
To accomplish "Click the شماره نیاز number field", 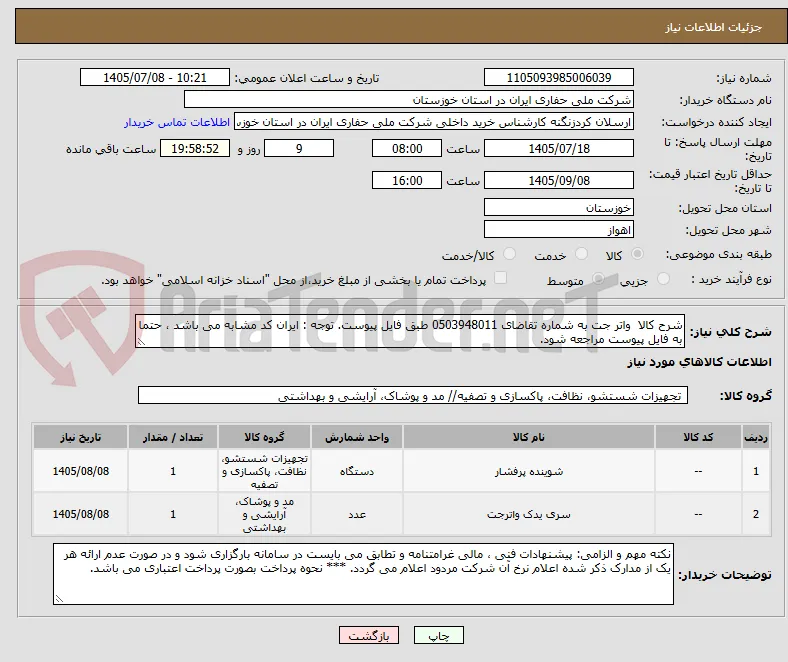I will point(559,77).
